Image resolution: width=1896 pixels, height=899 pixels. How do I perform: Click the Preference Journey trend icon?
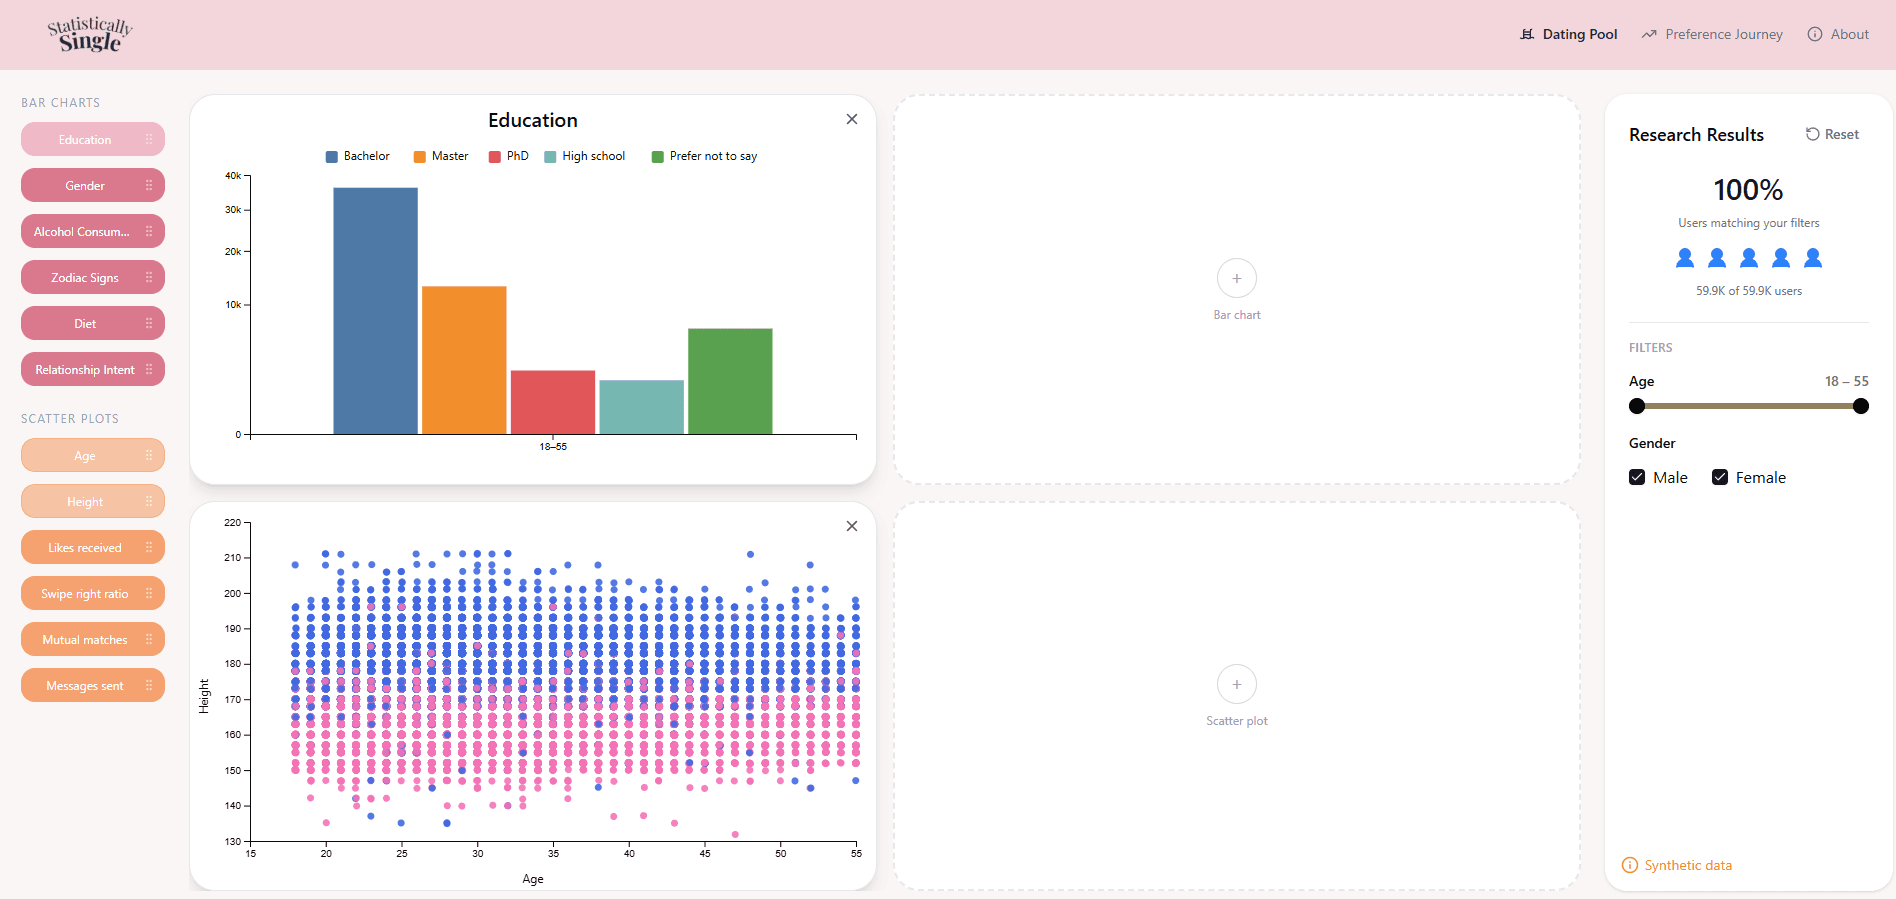(1649, 34)
